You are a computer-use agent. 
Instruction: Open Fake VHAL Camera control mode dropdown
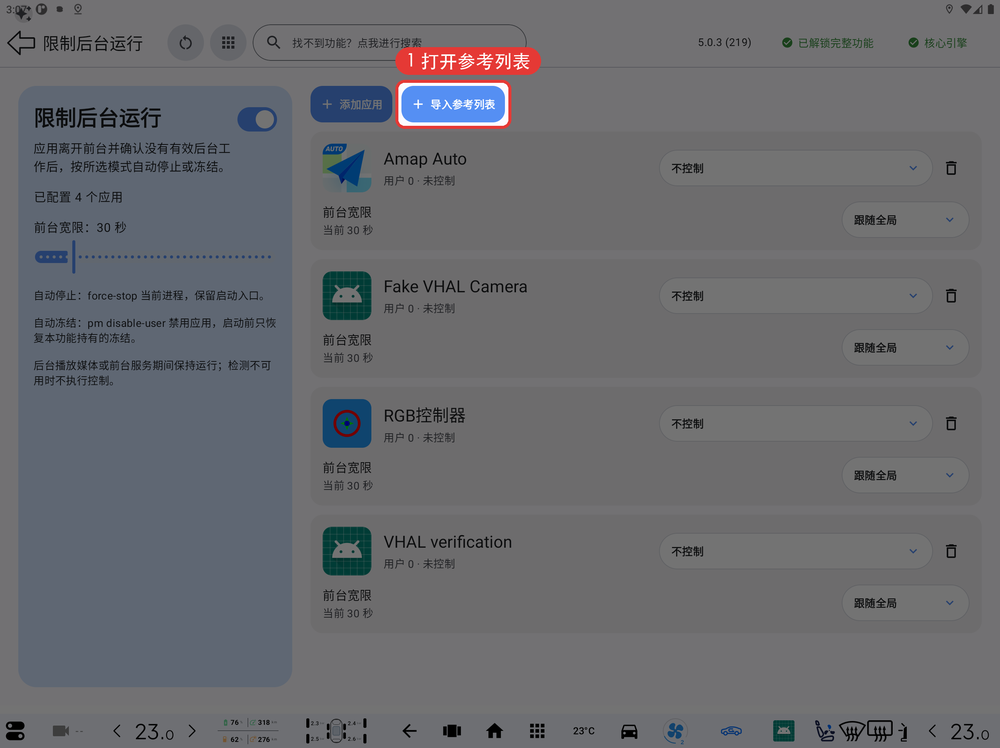click(795, 296)
